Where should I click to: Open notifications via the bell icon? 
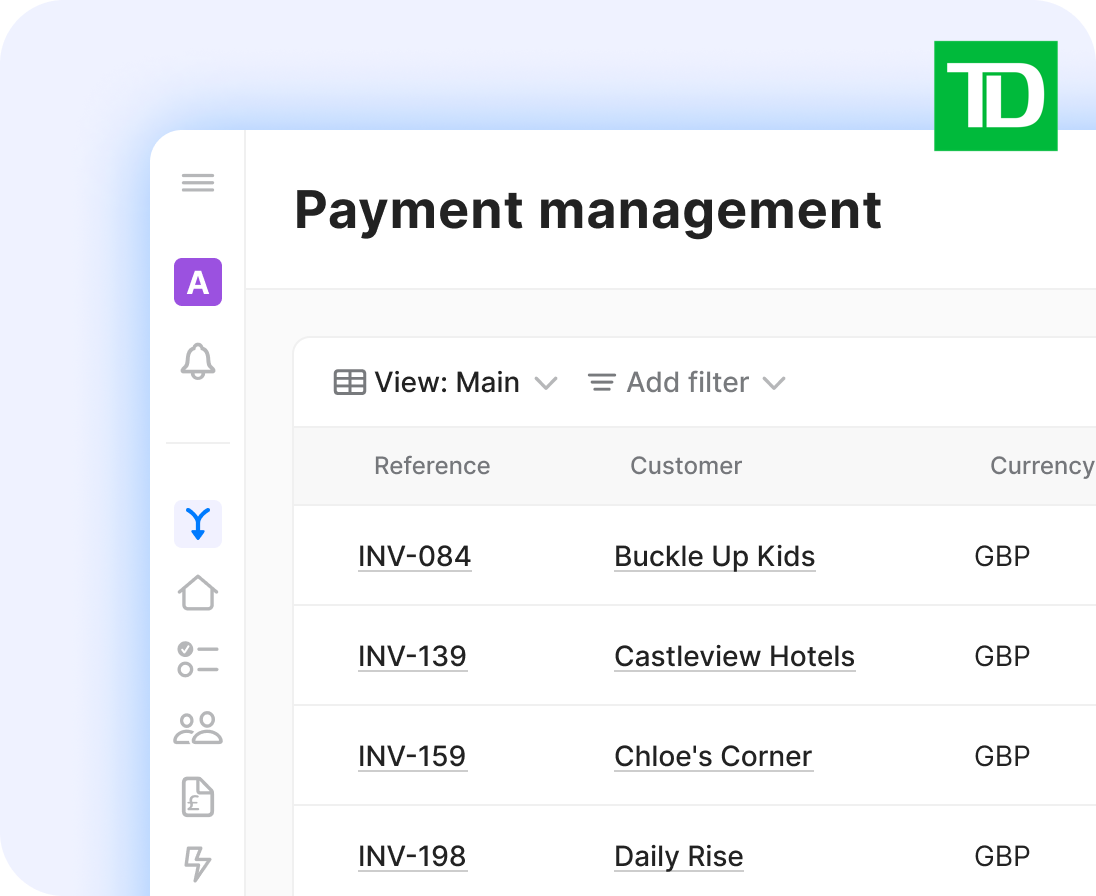coord(197,363)
